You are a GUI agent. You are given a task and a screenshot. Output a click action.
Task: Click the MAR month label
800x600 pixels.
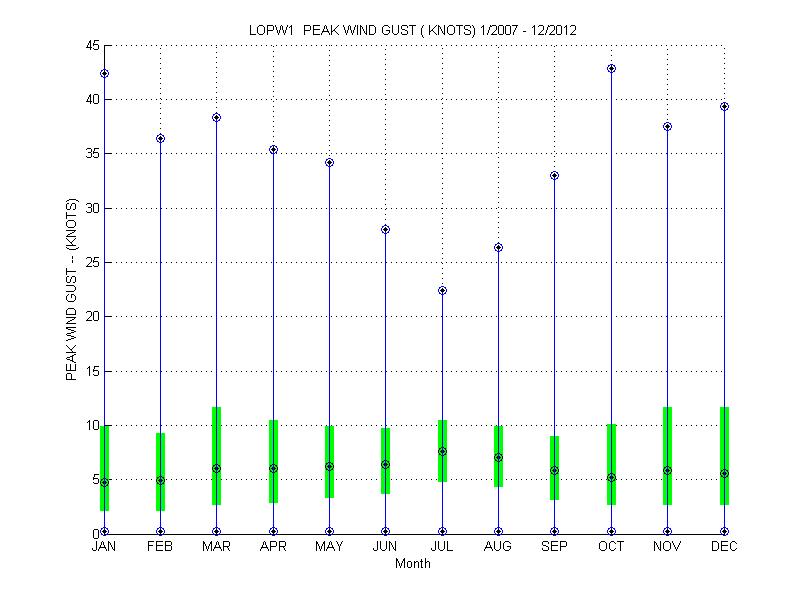point(216,546)
